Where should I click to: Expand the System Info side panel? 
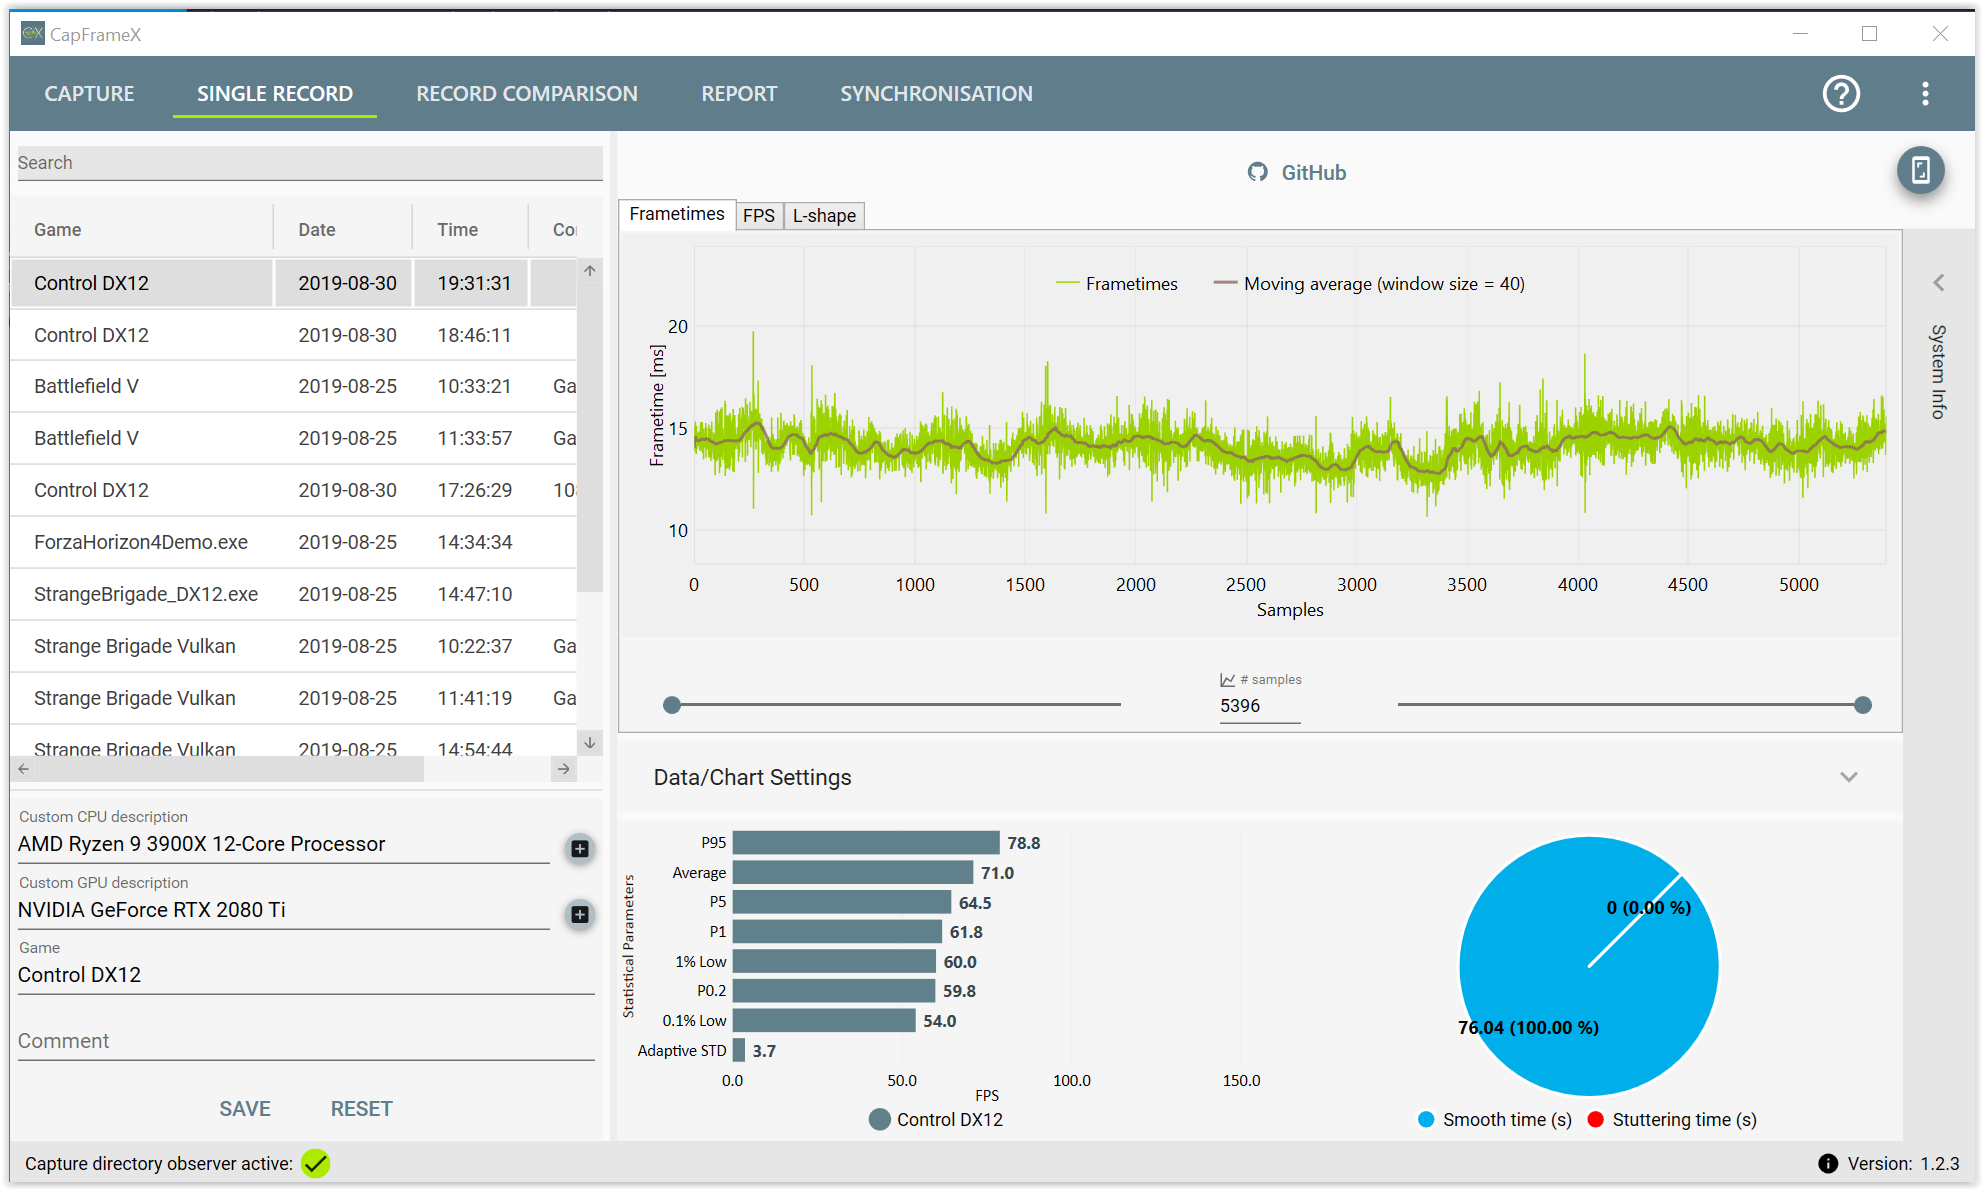(1938, 283)
